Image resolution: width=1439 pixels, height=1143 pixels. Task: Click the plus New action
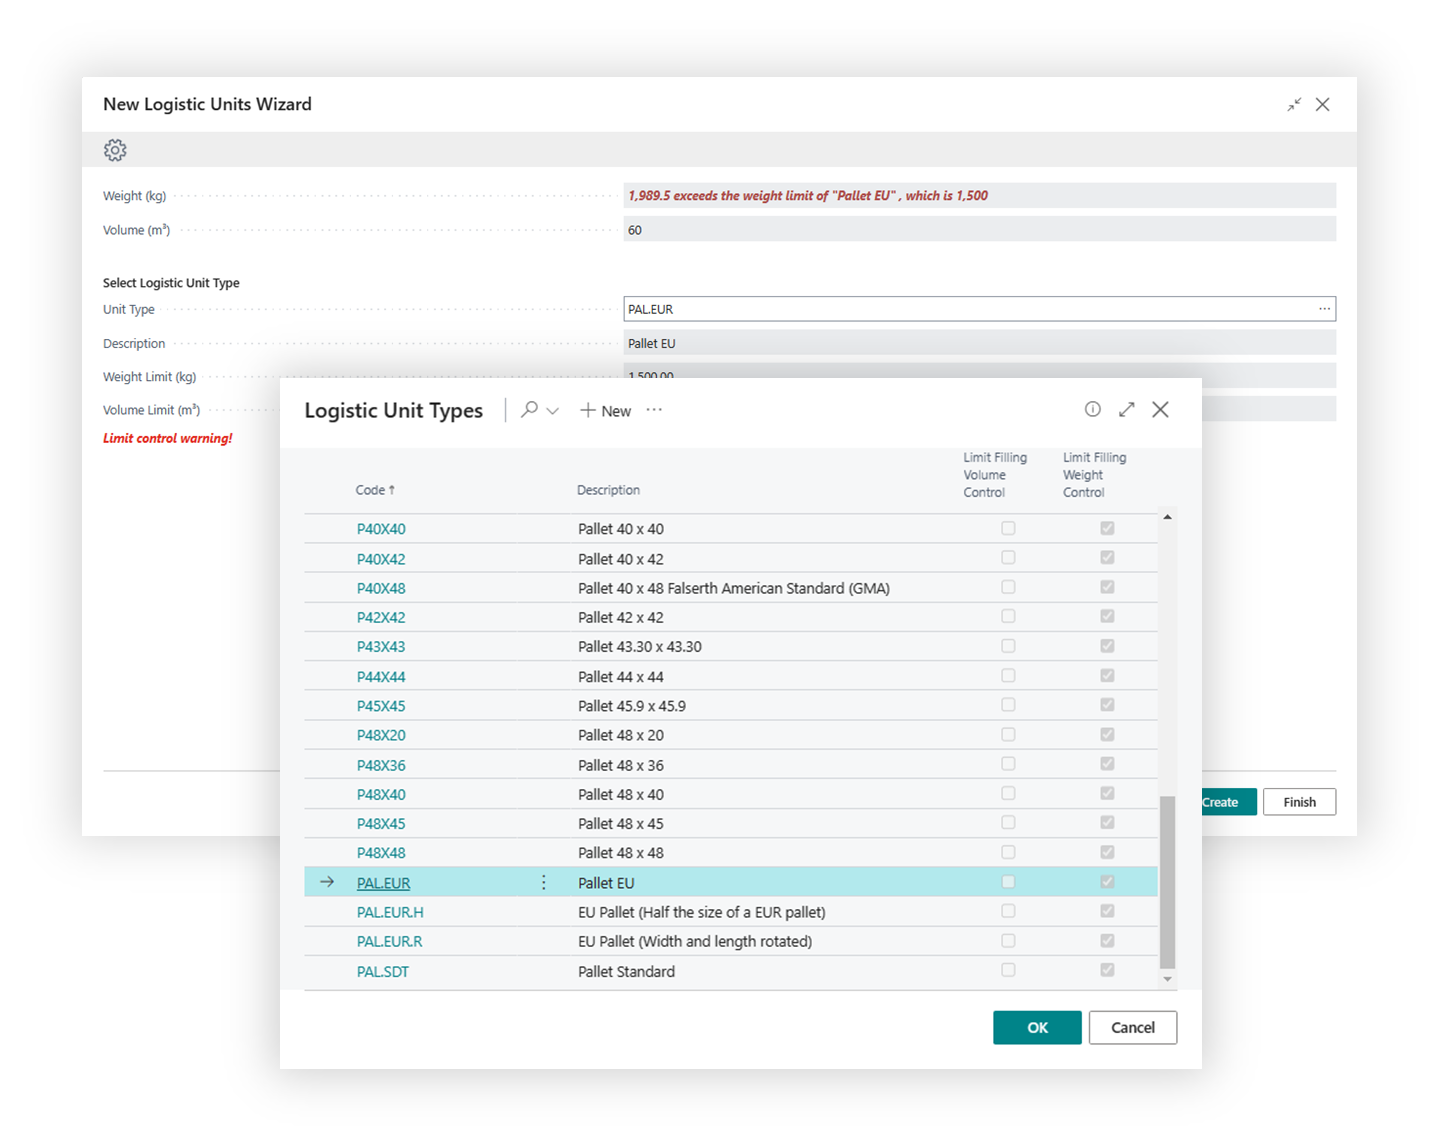pyautogui.click(x=606, y=411)
